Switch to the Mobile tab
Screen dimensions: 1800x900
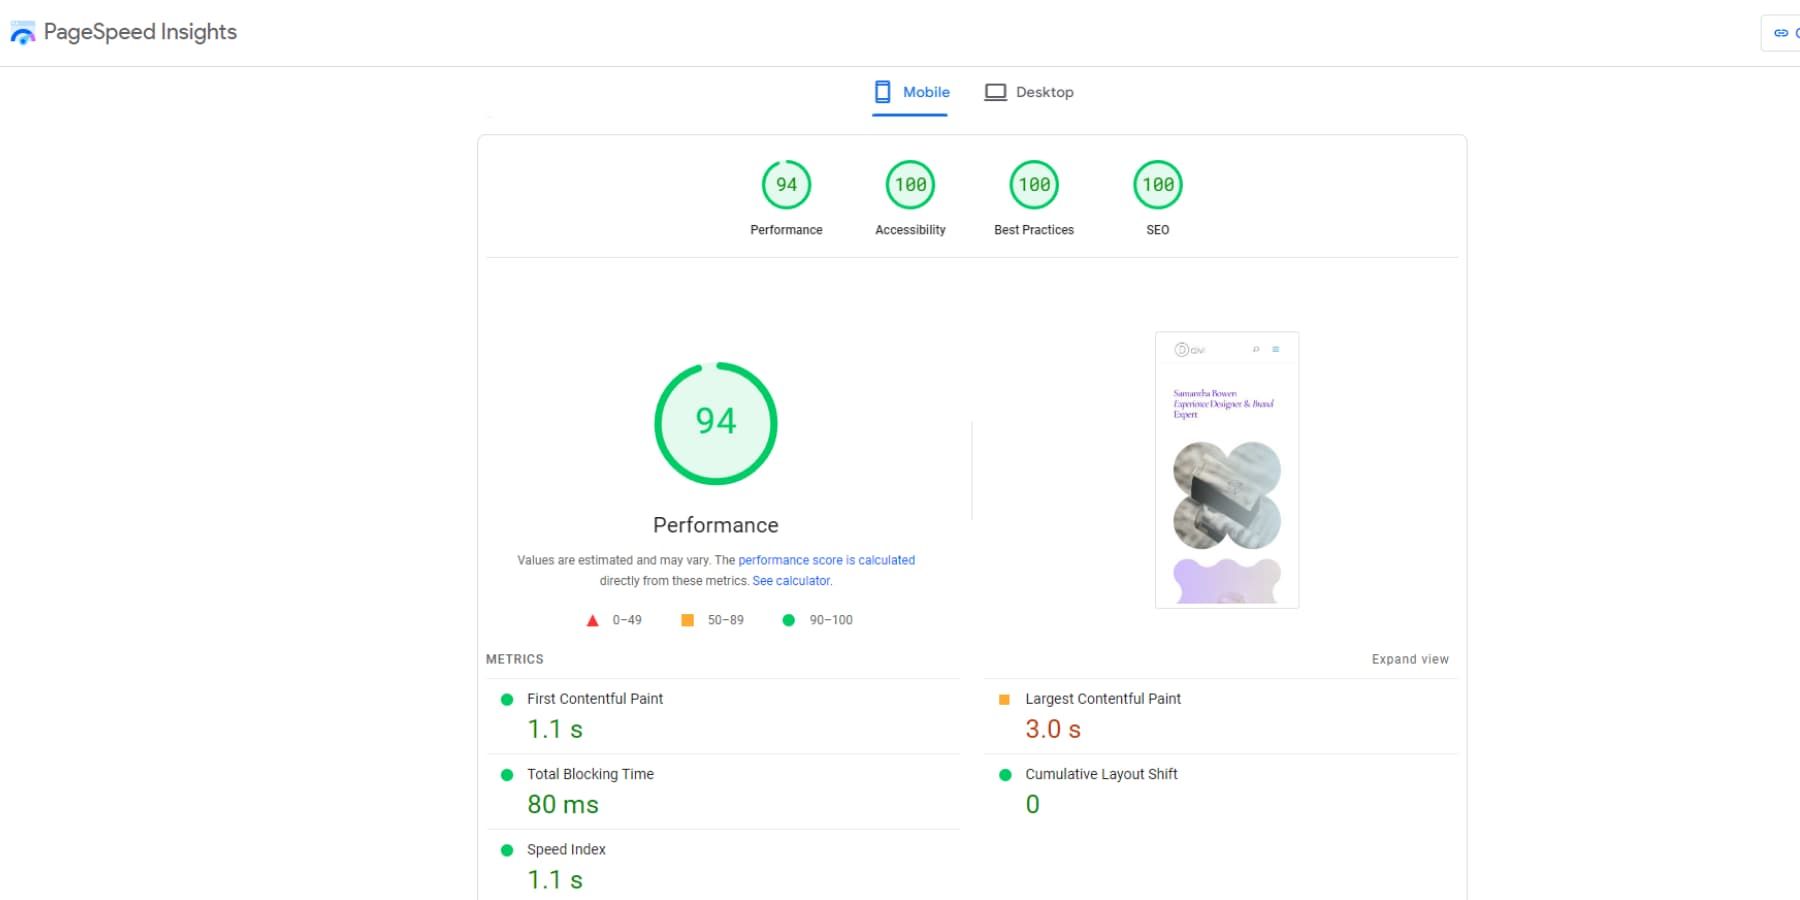tap(911, 92)
